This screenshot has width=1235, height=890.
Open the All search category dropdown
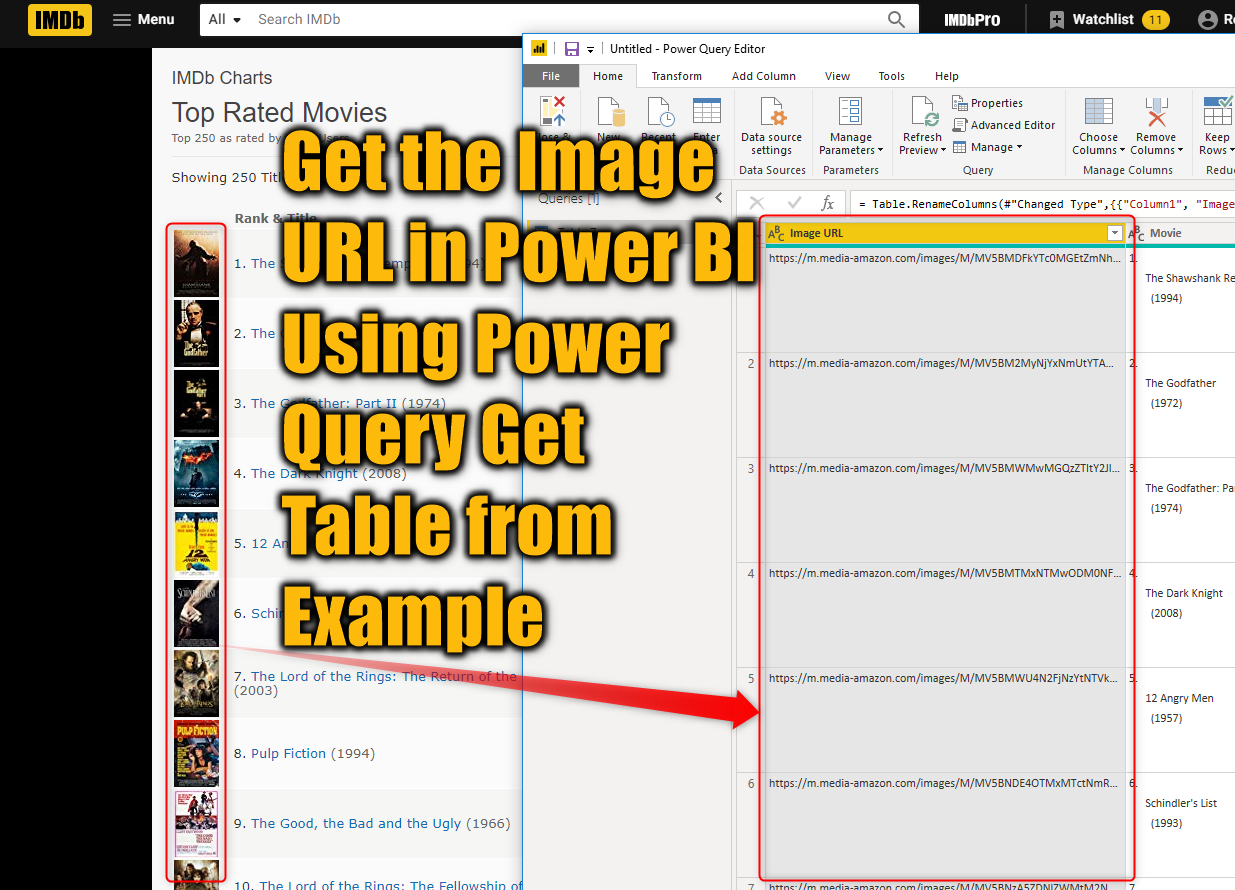(x=224, y=19)
